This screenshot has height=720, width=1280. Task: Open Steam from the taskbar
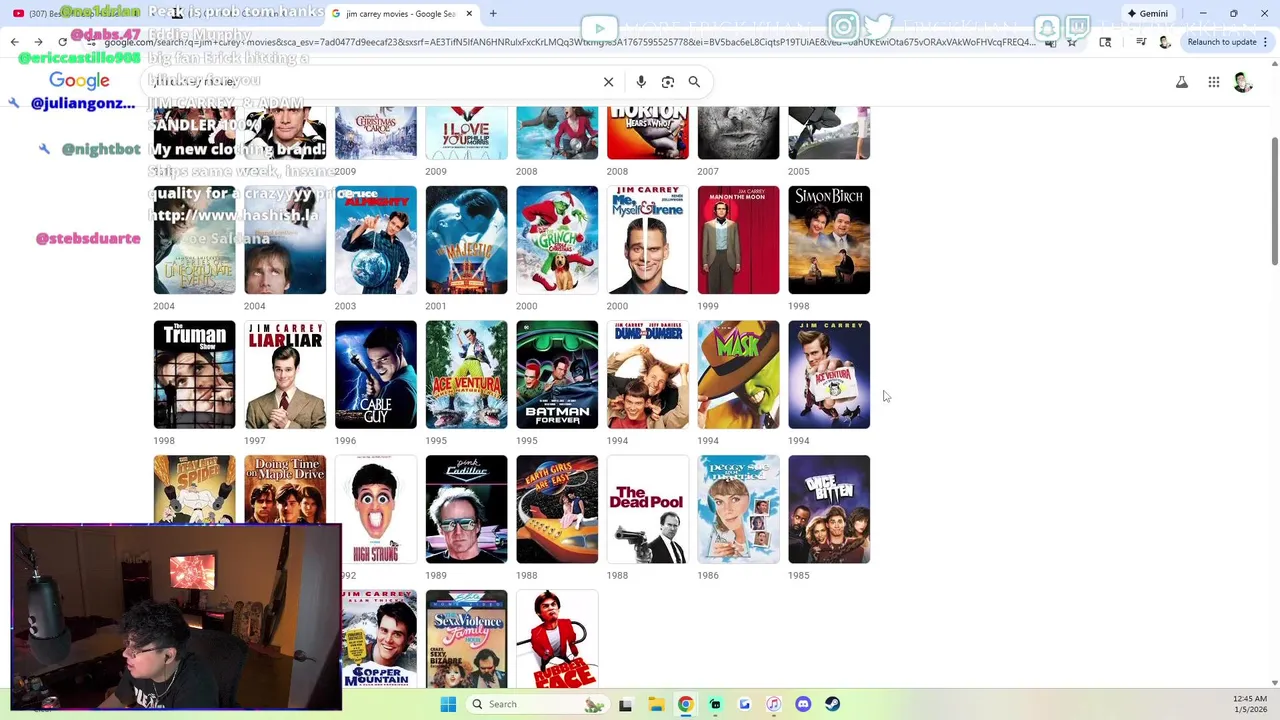click(x=832, y=704)
